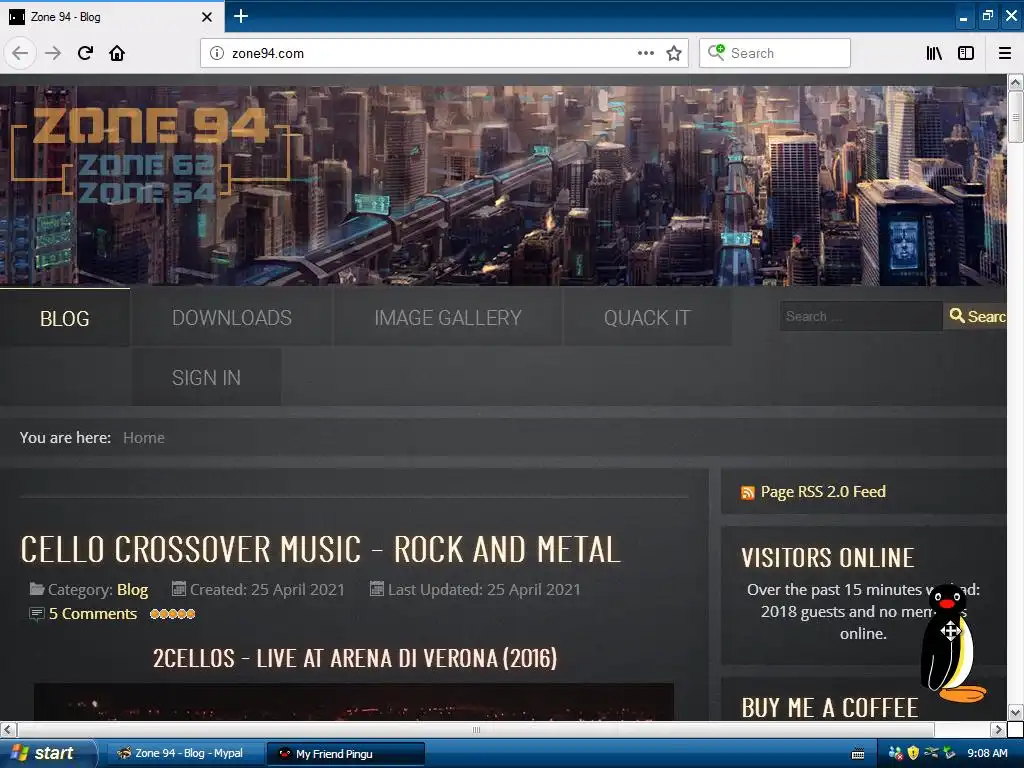This screenshot has width=1024, height=768.
Task: Click the horizontal scrollbar right arrow
Action: [x=998, y=729]
